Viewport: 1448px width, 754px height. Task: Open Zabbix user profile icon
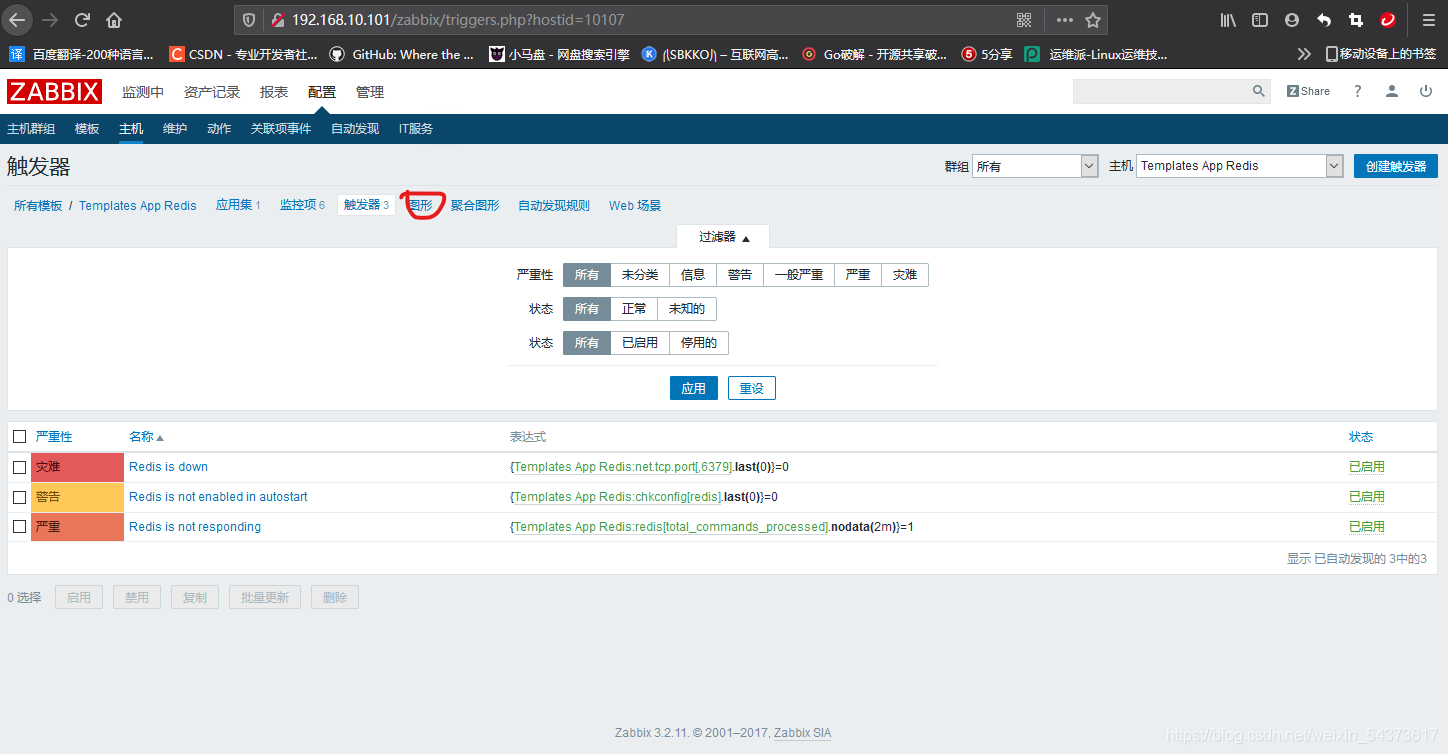point(1391,91)
